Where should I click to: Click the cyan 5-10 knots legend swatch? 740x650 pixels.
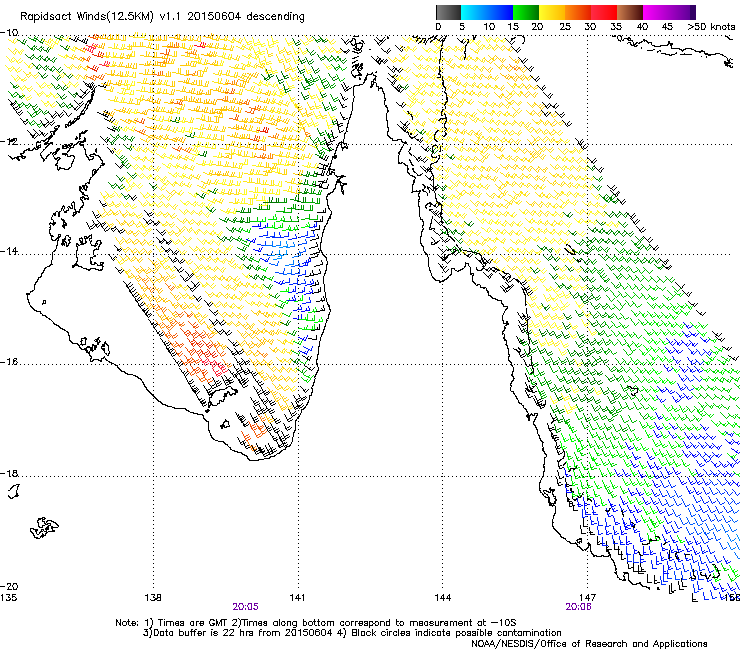474,12
